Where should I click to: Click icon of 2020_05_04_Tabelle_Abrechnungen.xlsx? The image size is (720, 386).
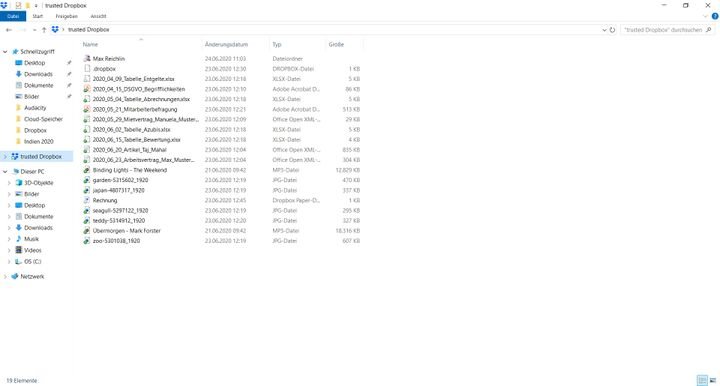coord(87,99)
